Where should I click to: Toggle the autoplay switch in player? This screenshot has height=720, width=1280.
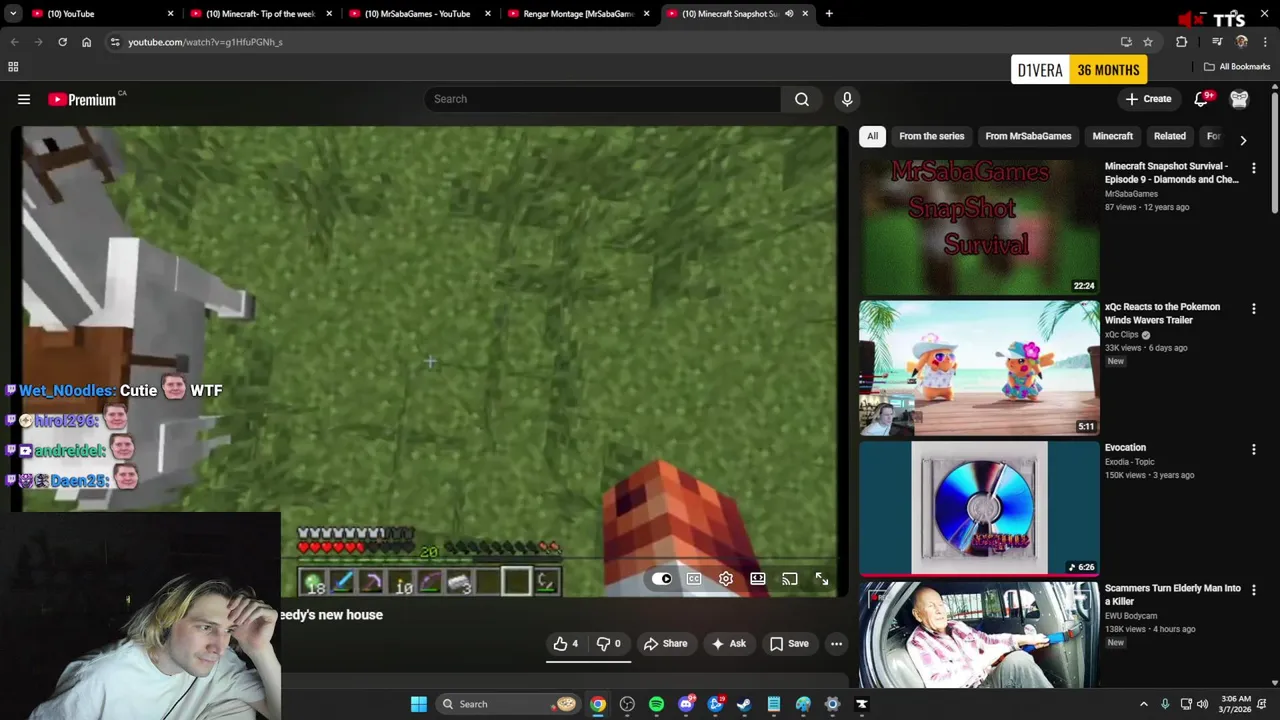[x=662, y=579]
